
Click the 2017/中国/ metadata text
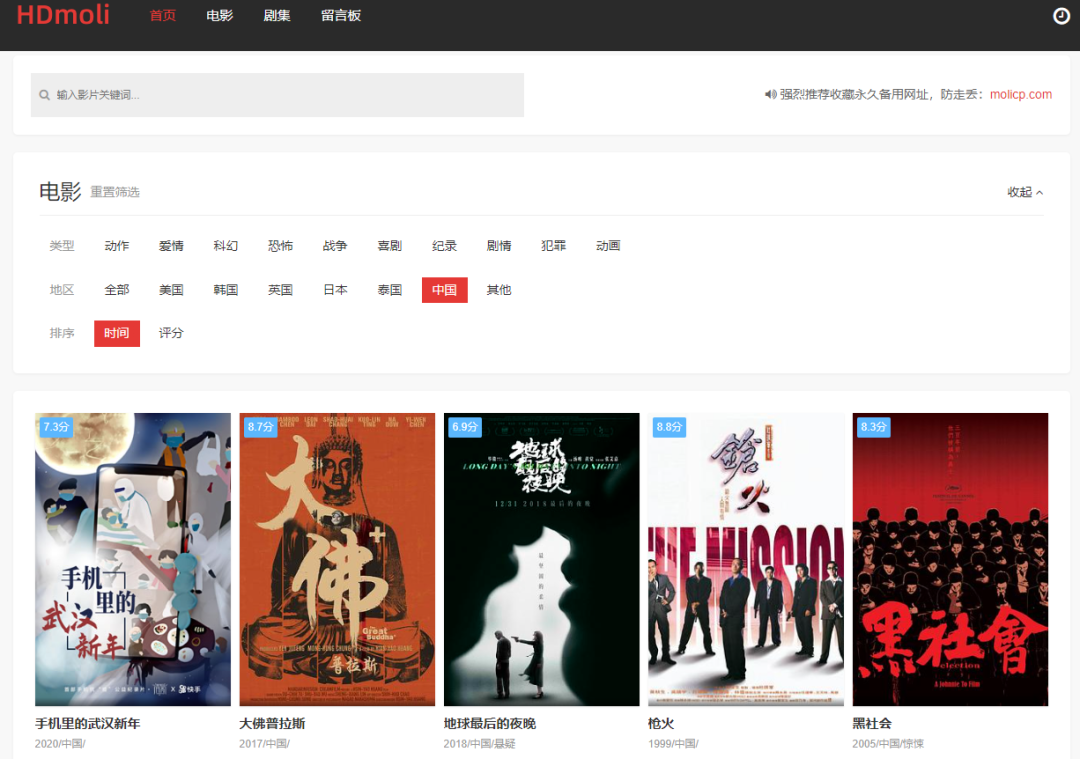(x=264, y=744)
